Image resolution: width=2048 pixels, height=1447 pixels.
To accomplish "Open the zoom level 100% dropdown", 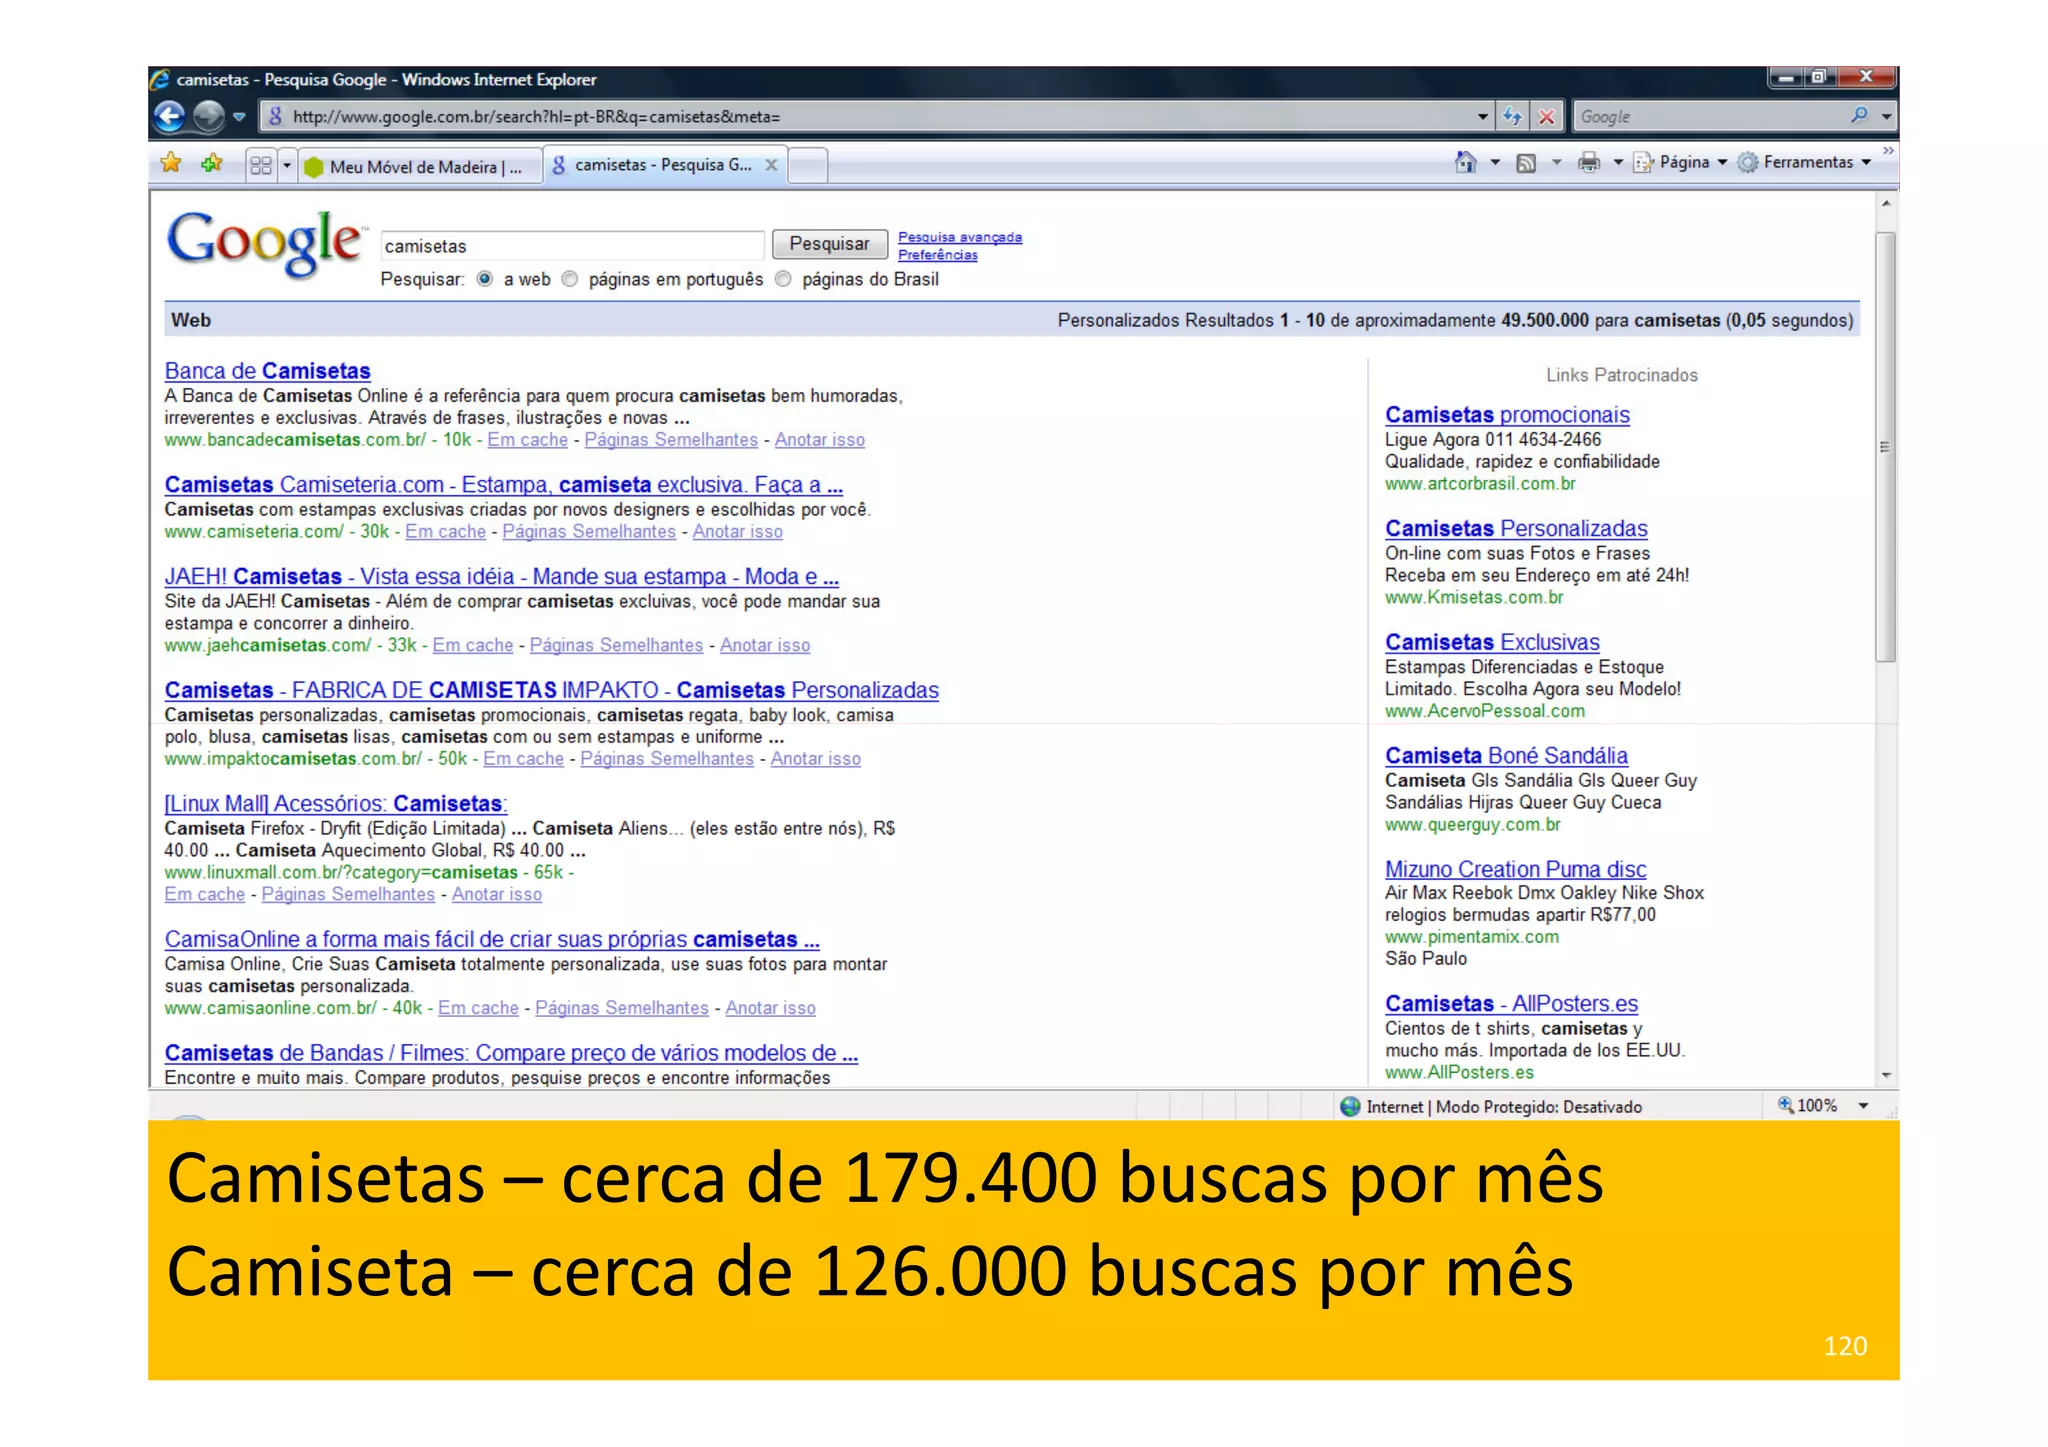I will (1863, 1106).
